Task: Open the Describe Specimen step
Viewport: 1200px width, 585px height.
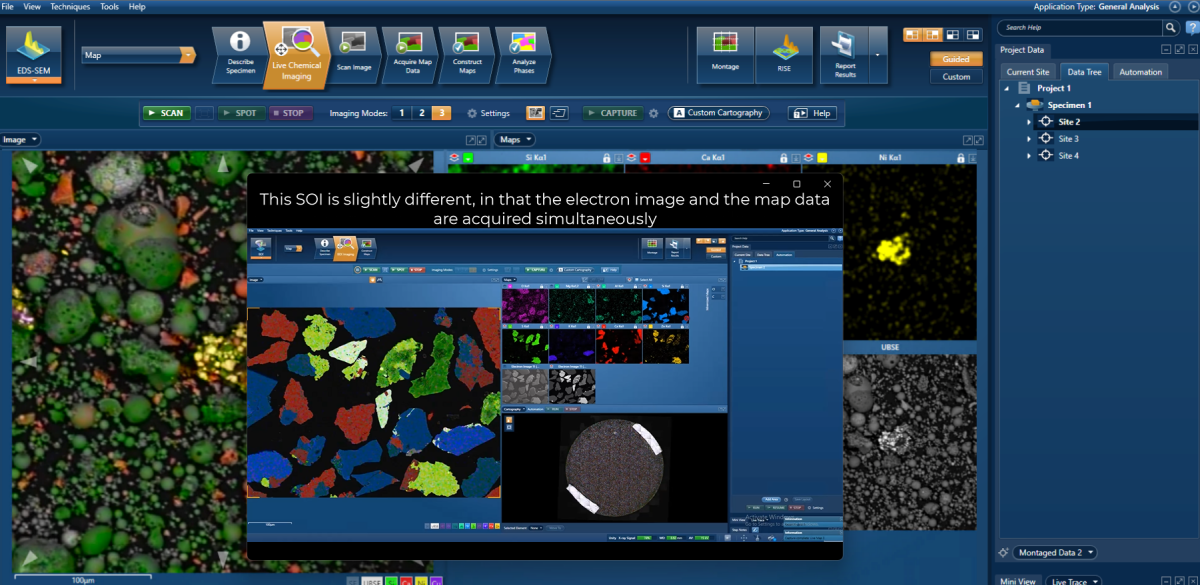Action: tap(239, 52)
